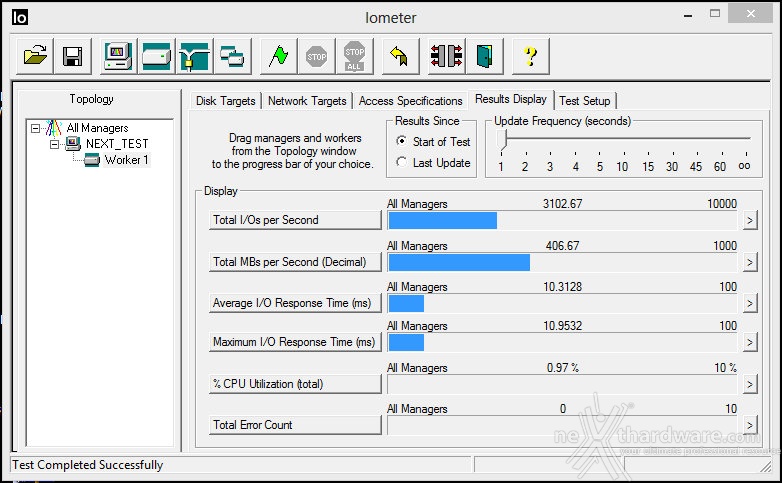Screen dimensions: 782x483
Task: Exit Iometer via door icon
Action: 484,55
